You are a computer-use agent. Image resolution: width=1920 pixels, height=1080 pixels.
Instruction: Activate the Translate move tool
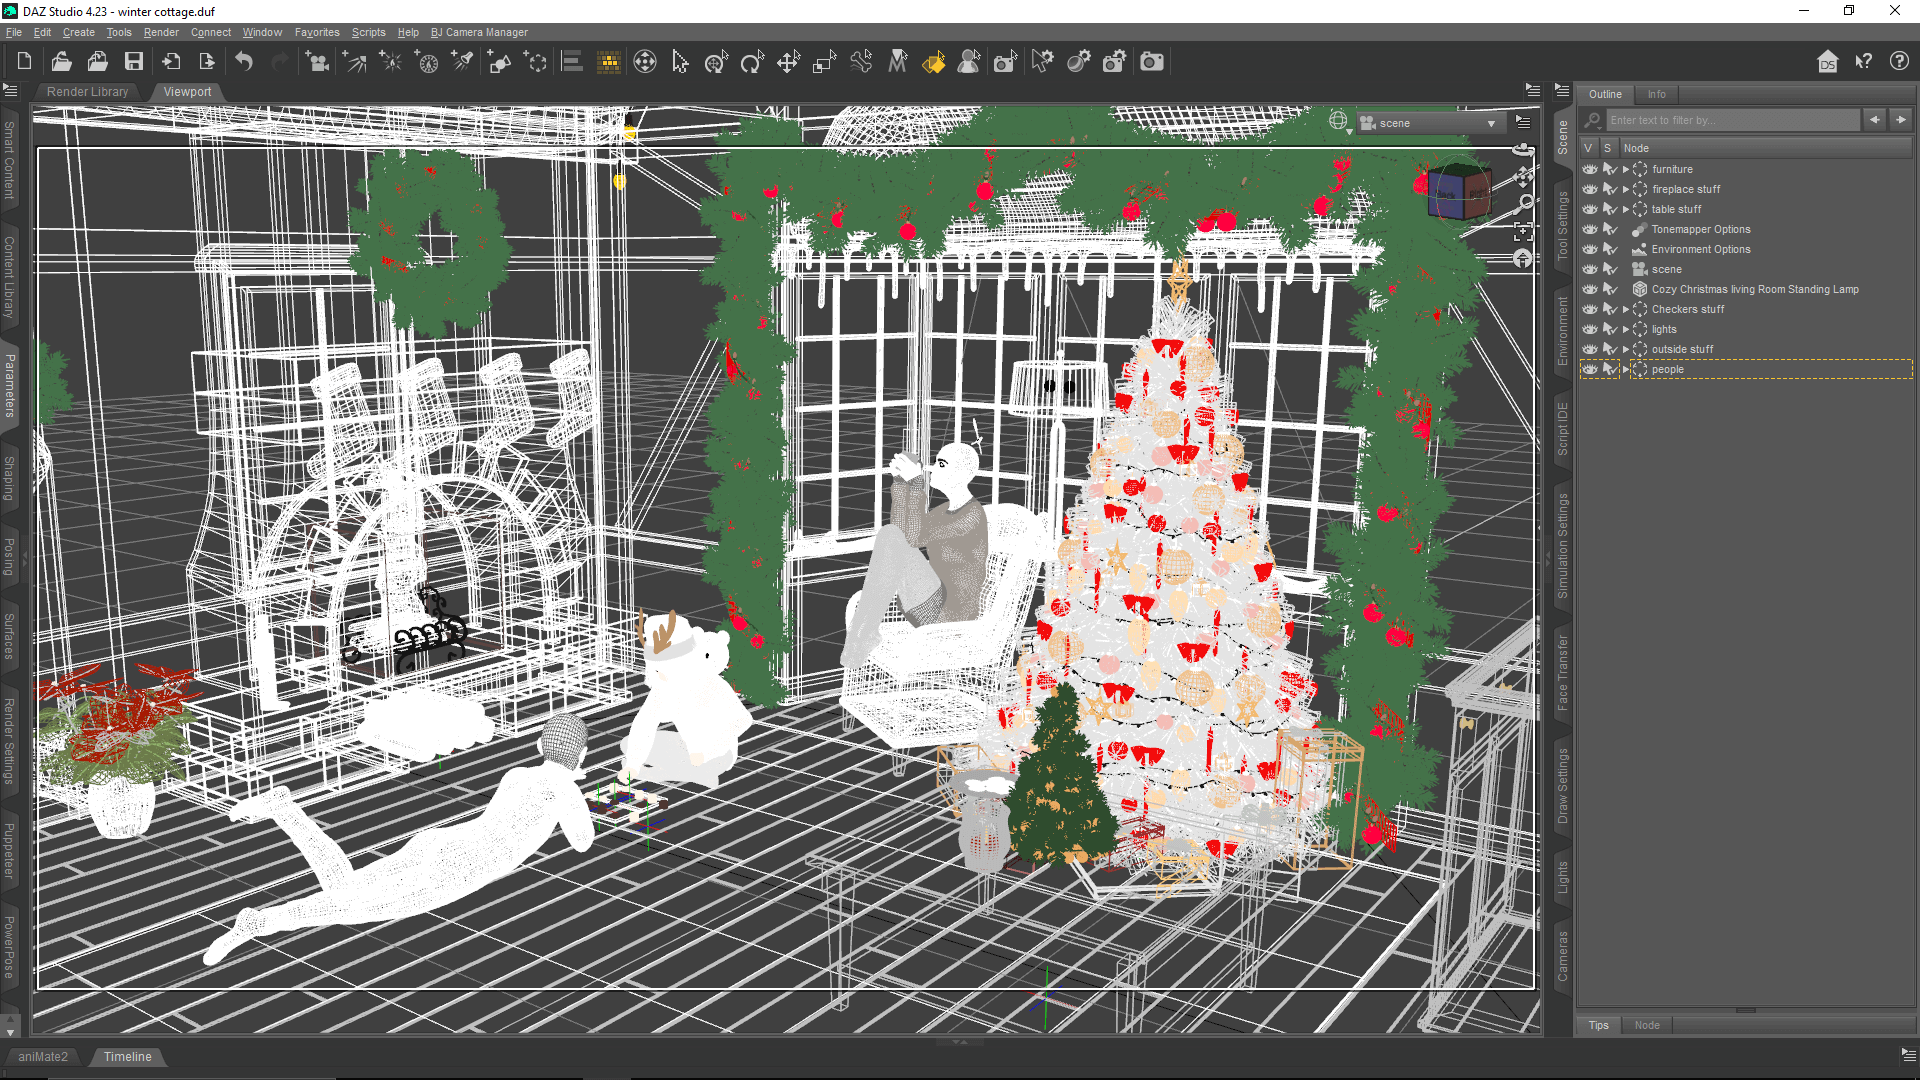pos(789,62)
